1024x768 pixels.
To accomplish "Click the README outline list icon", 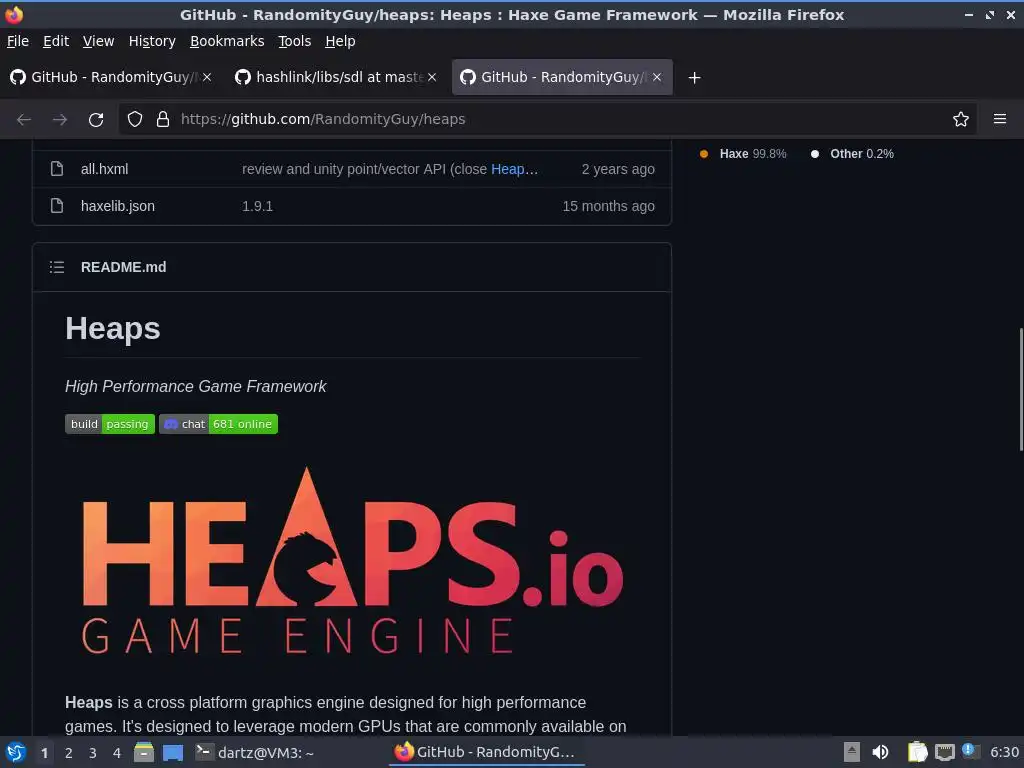I will pos(57,267).
